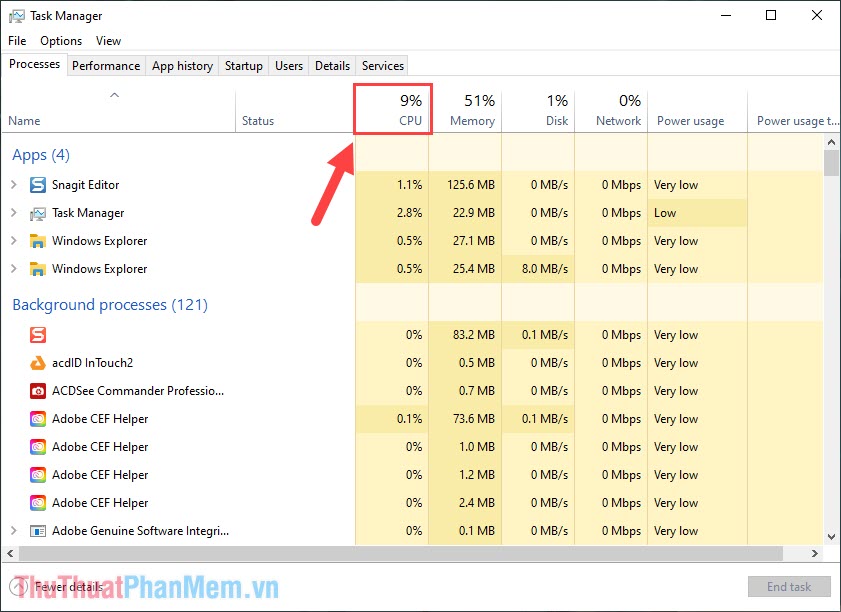Image resolution: width=841 pixels, height=612 pixels.
Task: Click the 22.9 MB memory value
Action: [x=474, y=213]
